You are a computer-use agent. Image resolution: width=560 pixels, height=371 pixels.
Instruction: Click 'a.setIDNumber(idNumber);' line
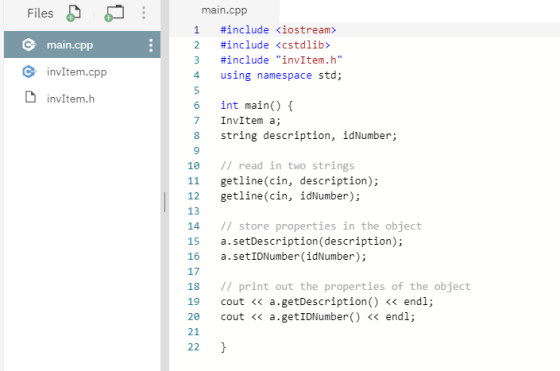coord(293,256)
